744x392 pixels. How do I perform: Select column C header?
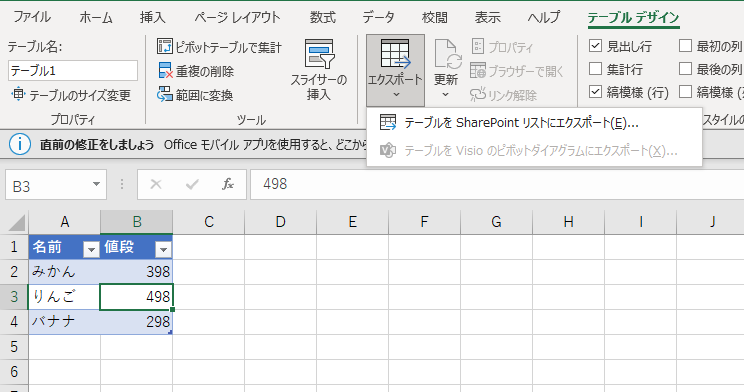(x=209, y=222)
